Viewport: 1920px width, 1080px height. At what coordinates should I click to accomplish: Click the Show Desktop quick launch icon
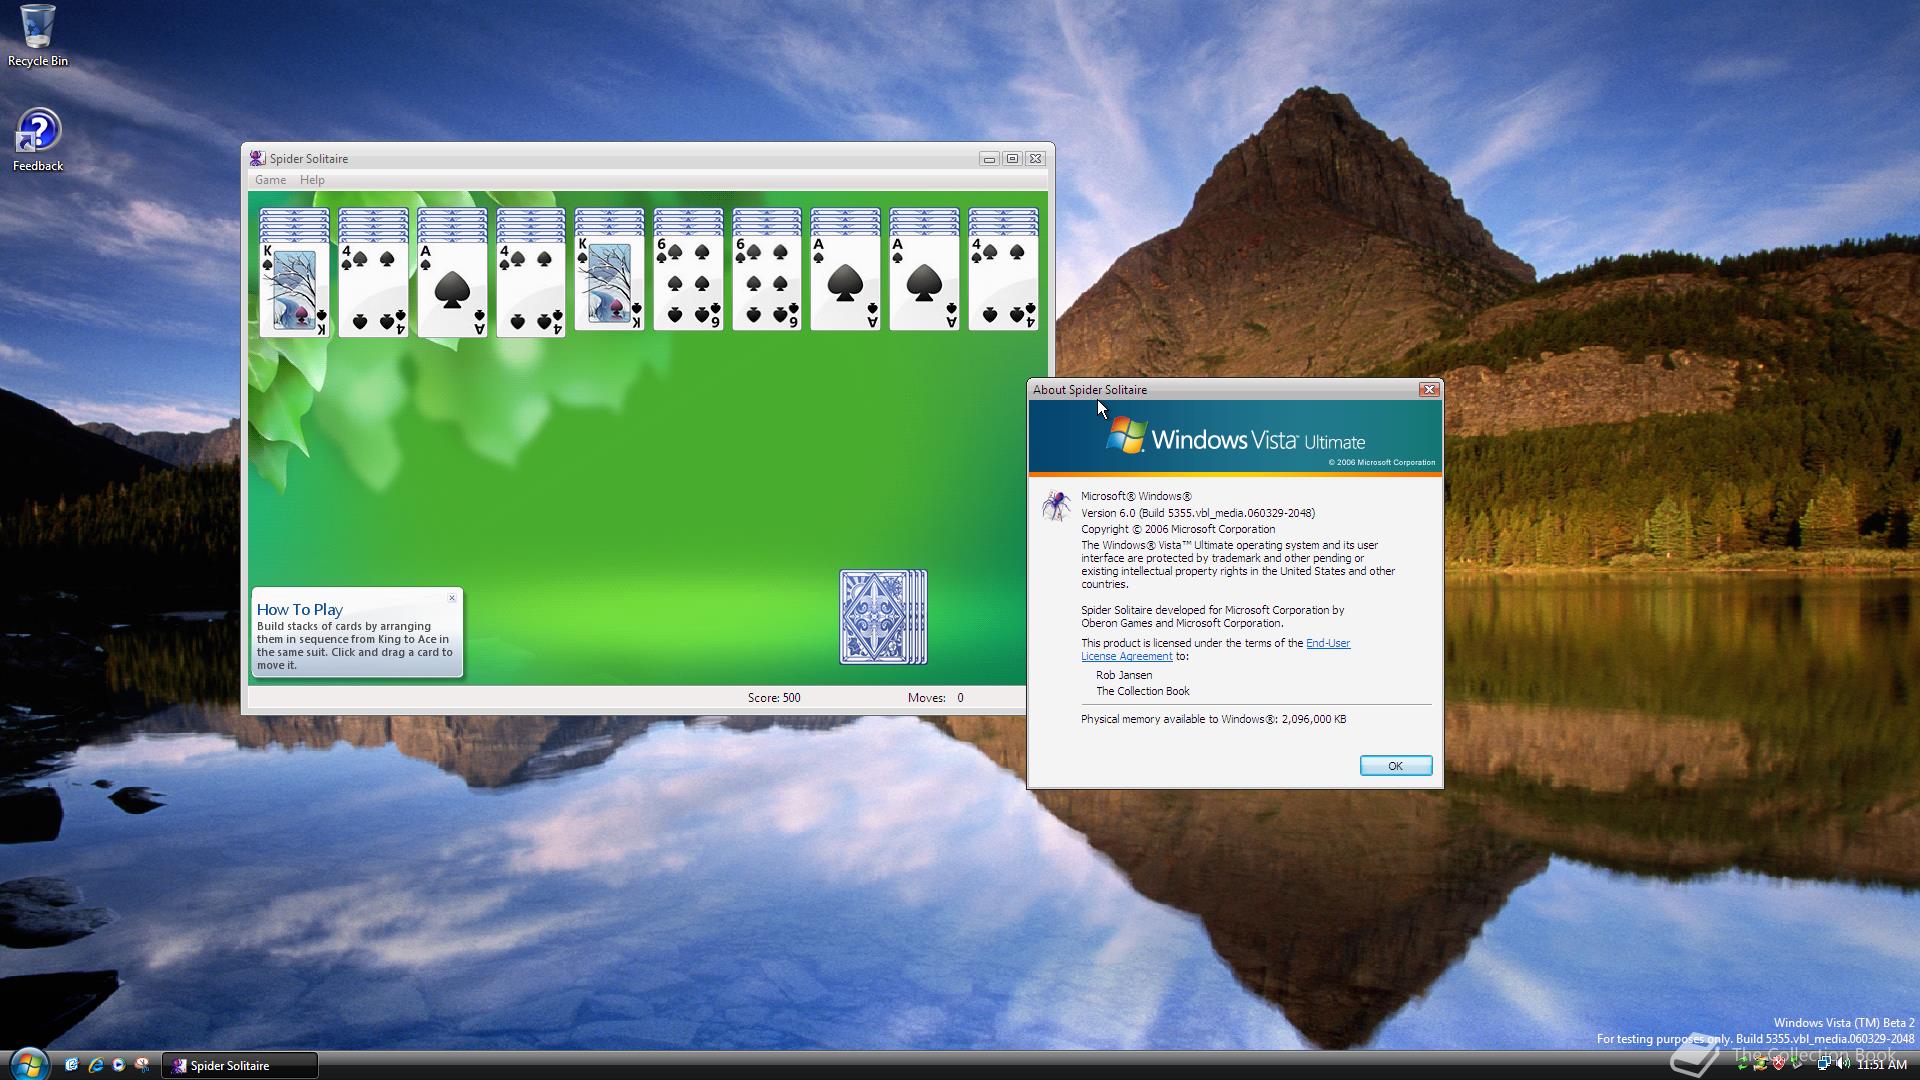click(72, 1065)
